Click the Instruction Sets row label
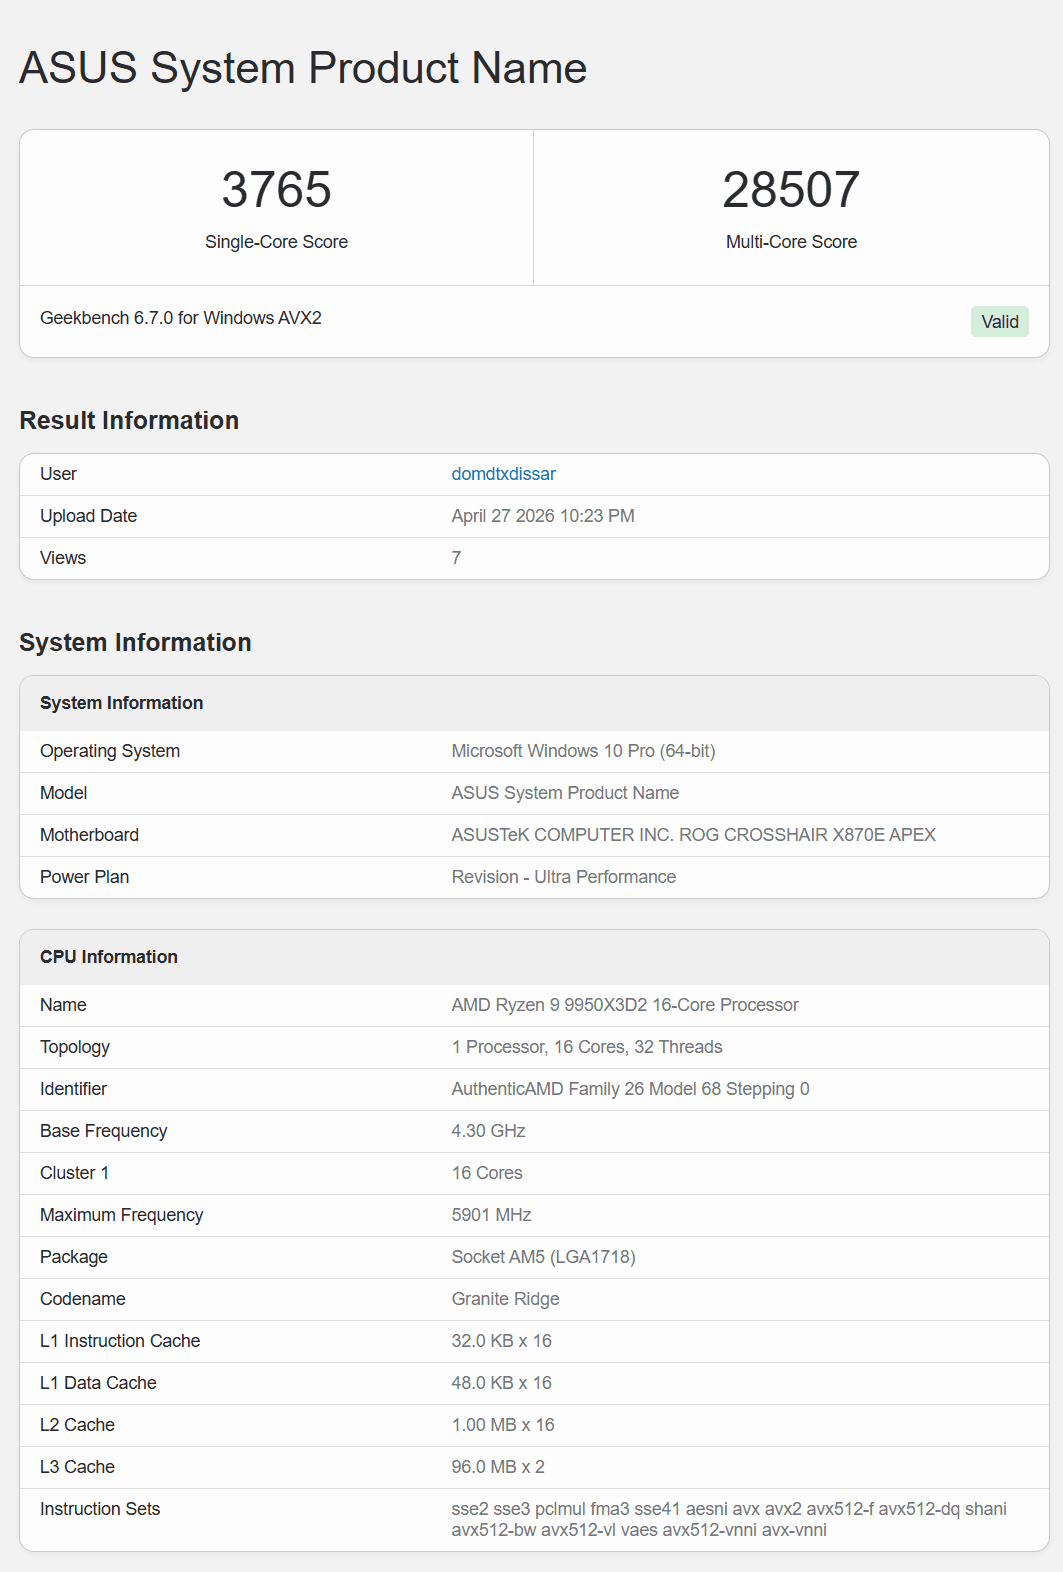1063x1572 pixels. (100, 1509)
